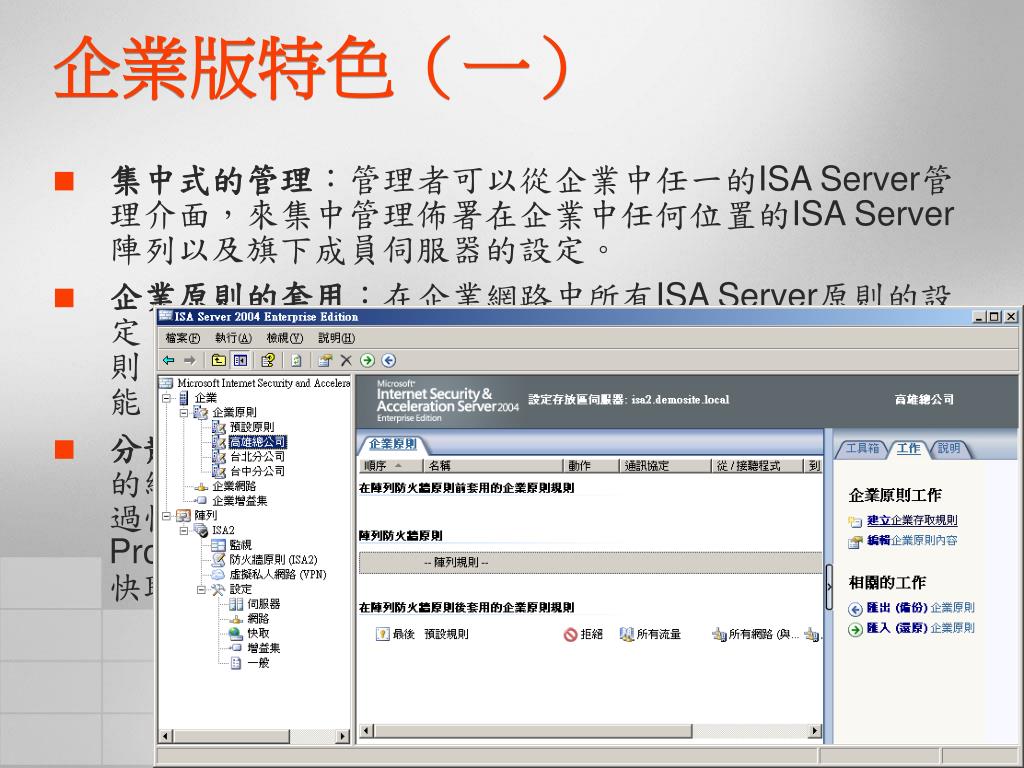This screenshot has height=768, width=1024.
Task: Select 高雄總公司 policy in tree
Action: tap(257, 442)
